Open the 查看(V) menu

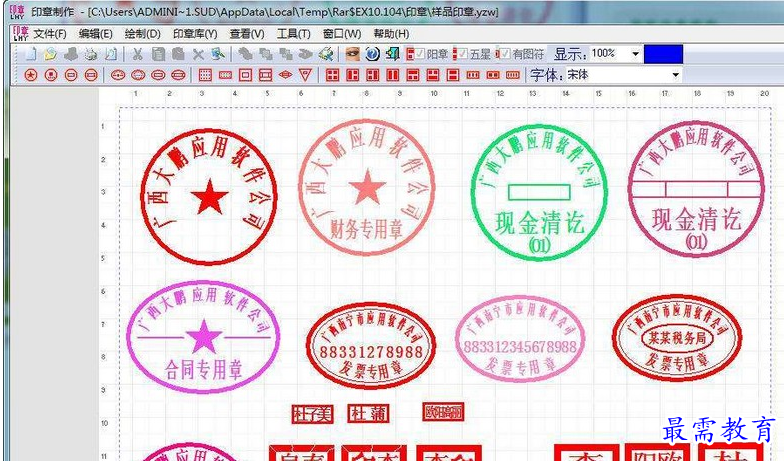[247, 34]
